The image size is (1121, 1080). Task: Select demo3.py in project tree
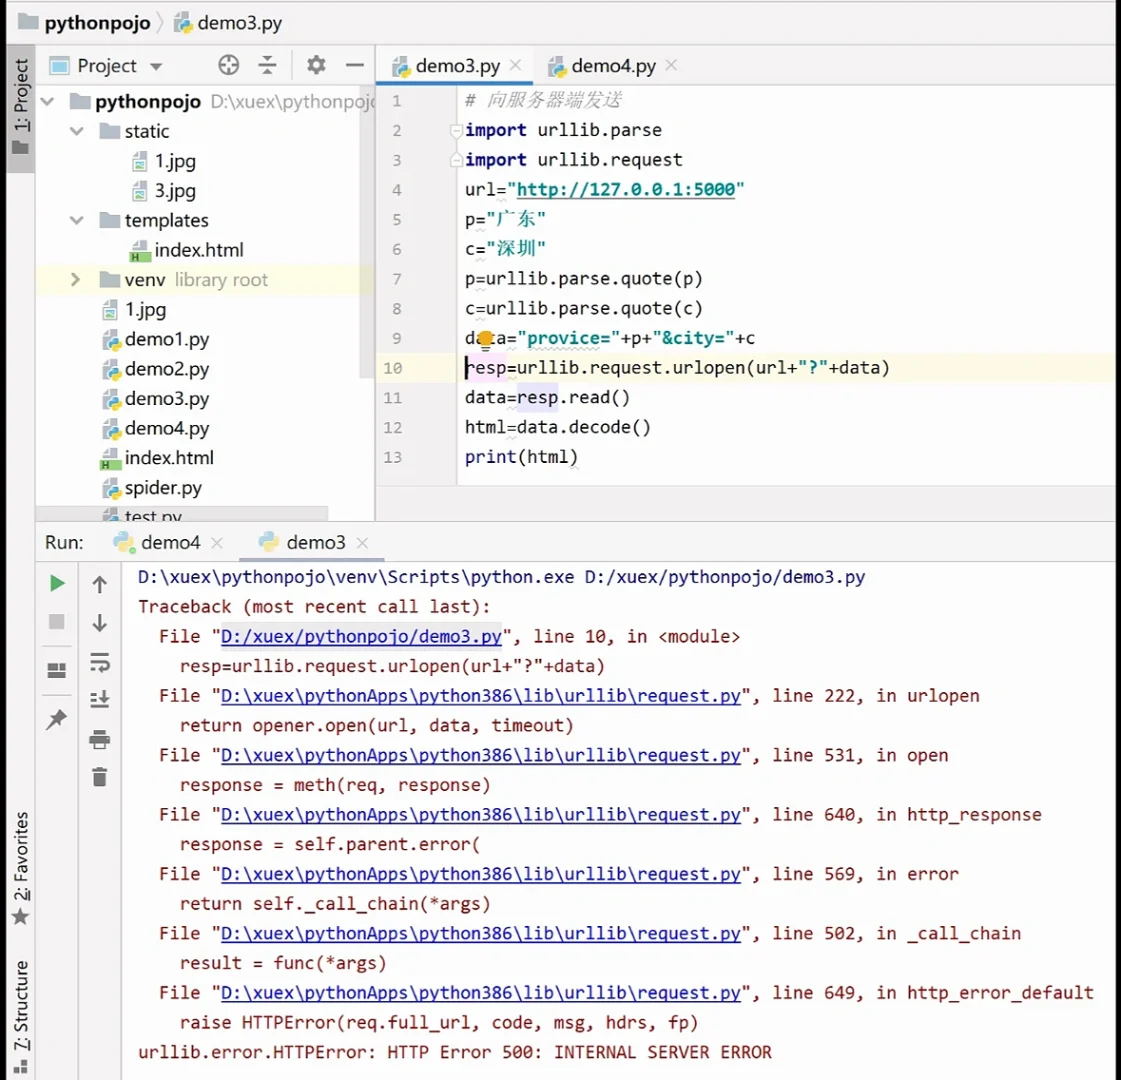point(167,398)
